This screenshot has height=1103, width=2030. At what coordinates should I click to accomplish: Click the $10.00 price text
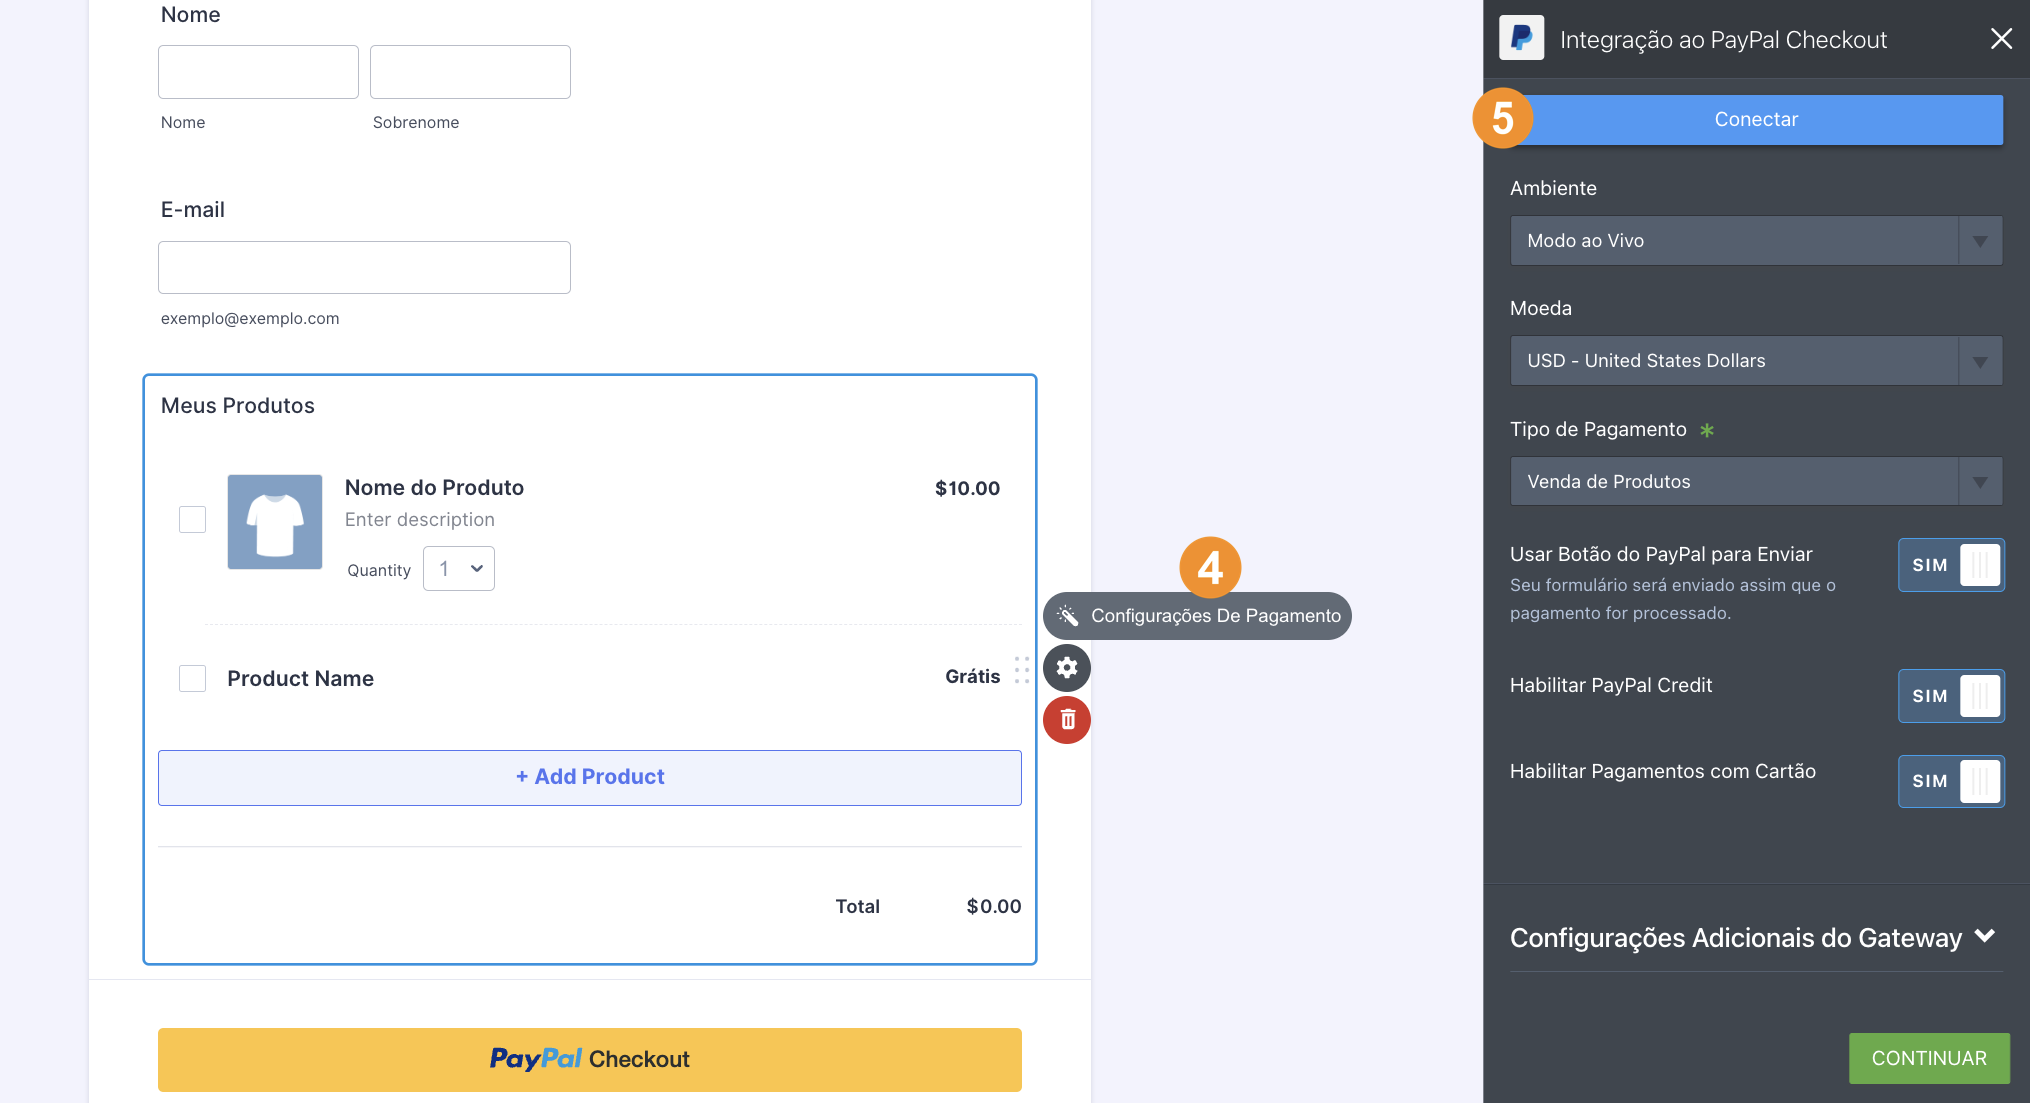967,489
